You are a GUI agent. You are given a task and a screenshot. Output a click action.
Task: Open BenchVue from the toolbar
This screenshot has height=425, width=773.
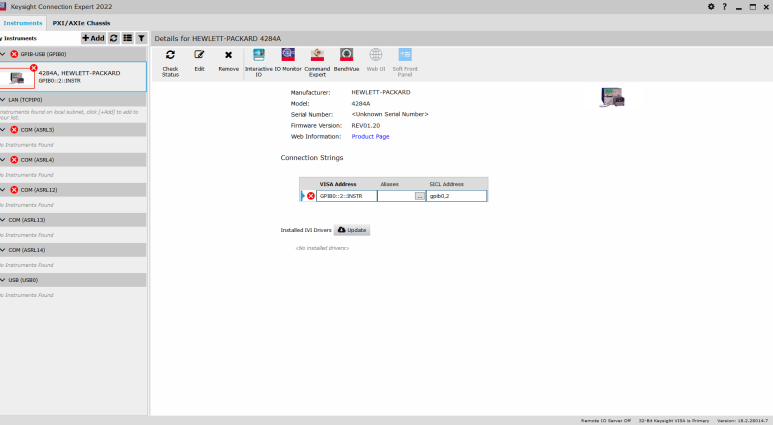[x=346, y=60]
